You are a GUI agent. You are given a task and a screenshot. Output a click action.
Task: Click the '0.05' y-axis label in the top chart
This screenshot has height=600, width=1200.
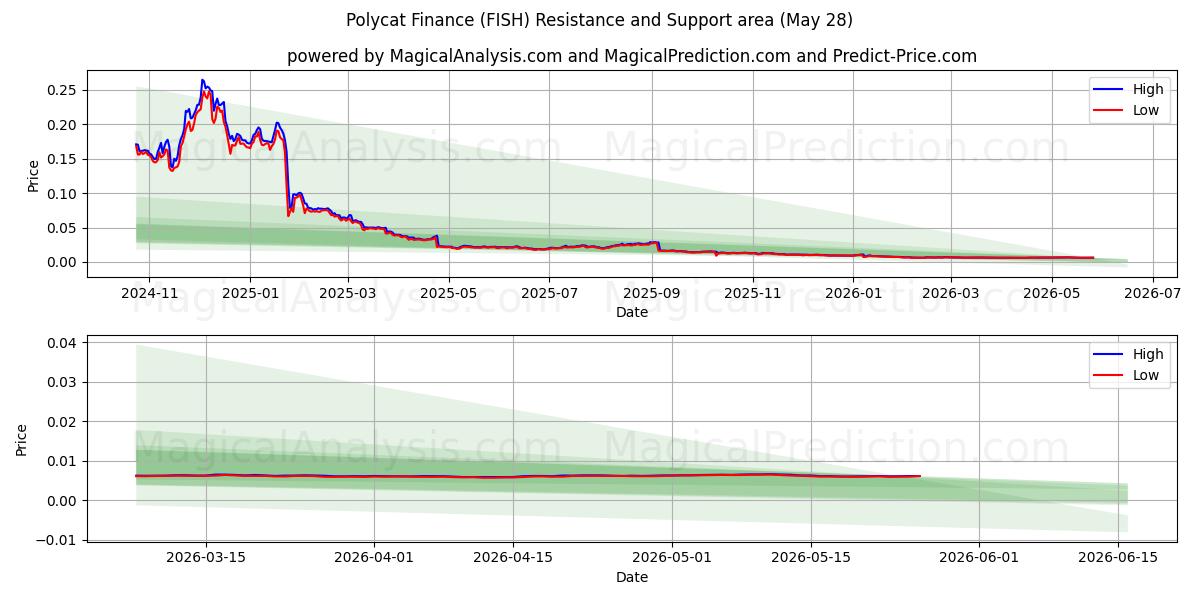(64, 228)
